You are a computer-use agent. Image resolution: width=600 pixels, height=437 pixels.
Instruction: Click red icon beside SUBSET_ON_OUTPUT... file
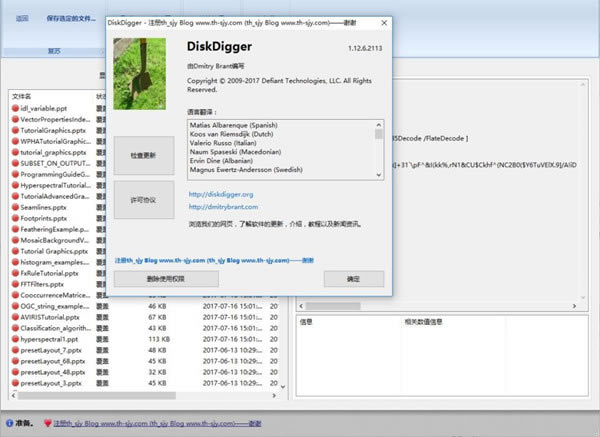(x=15, y=163)
